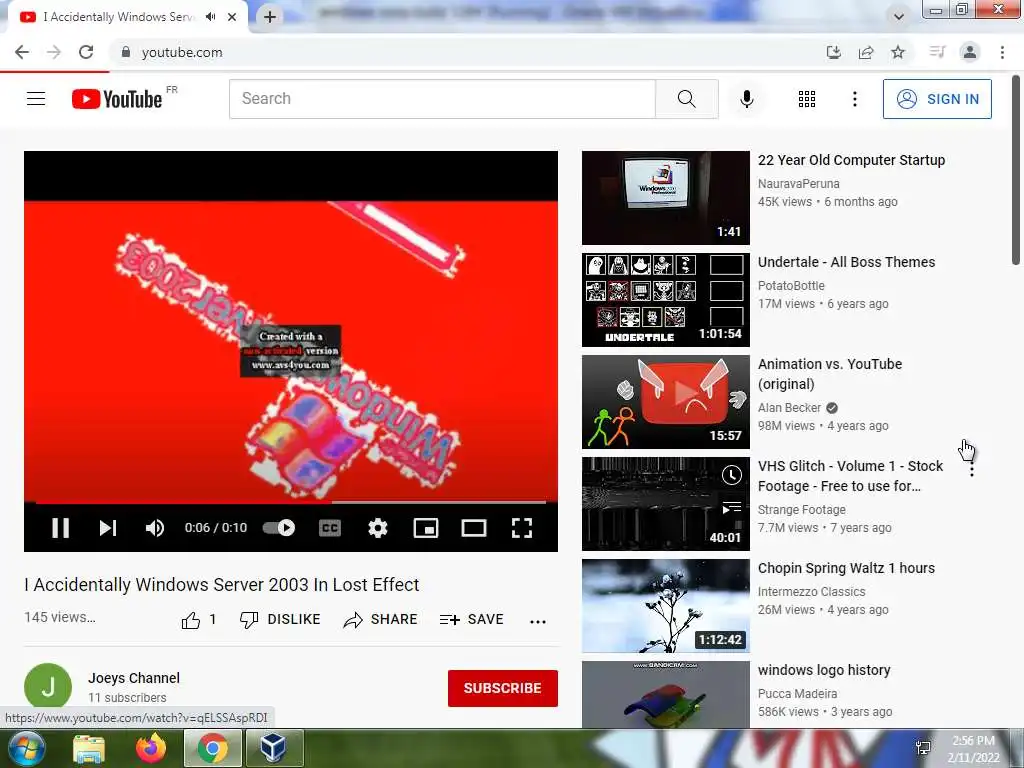Mute tab via speaker icon

point(210,17)
